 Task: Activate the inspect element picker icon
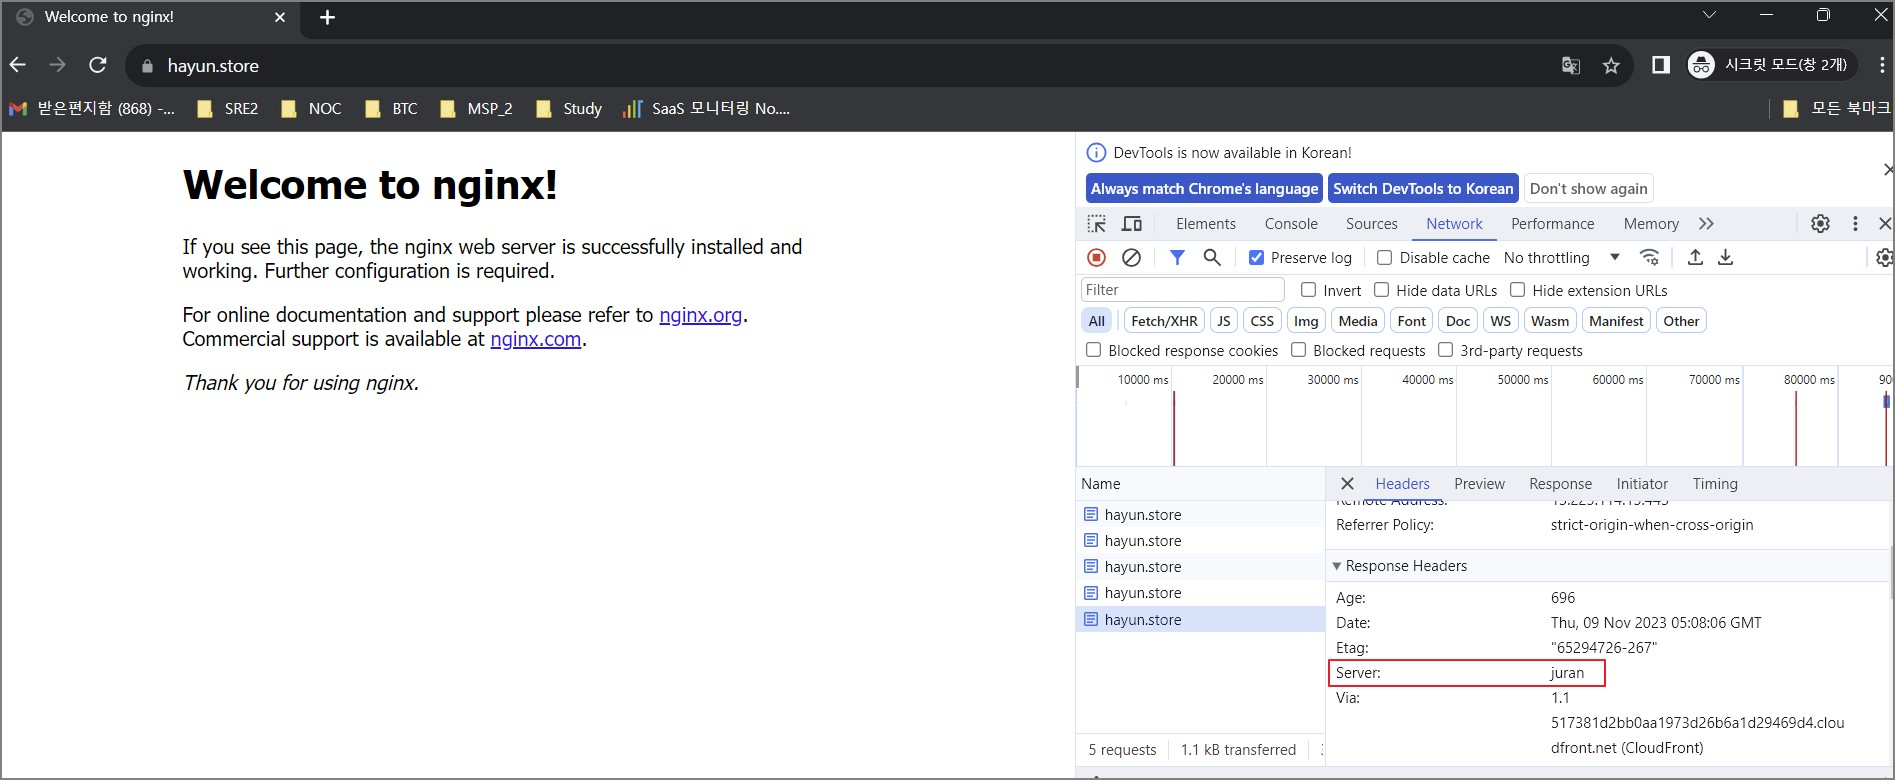1097,224
